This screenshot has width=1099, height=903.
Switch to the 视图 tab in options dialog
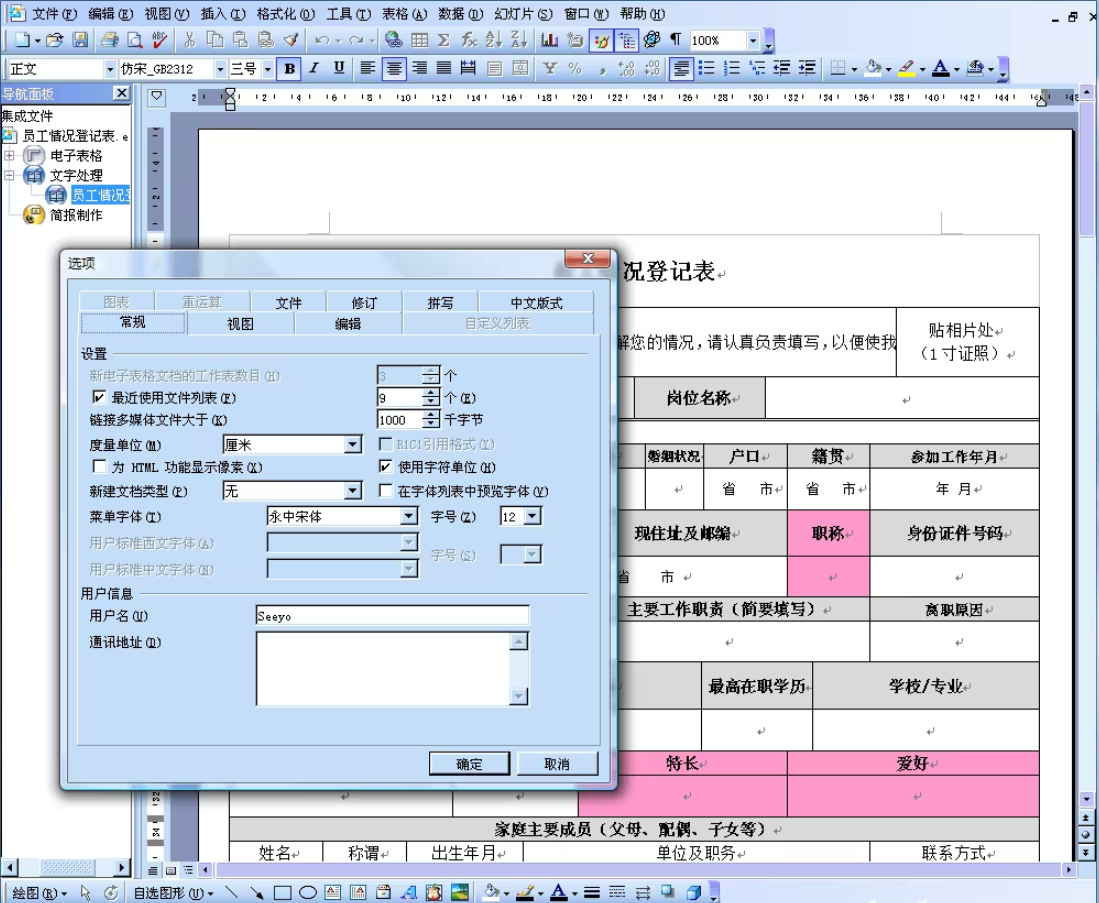[x=240, y=324]
